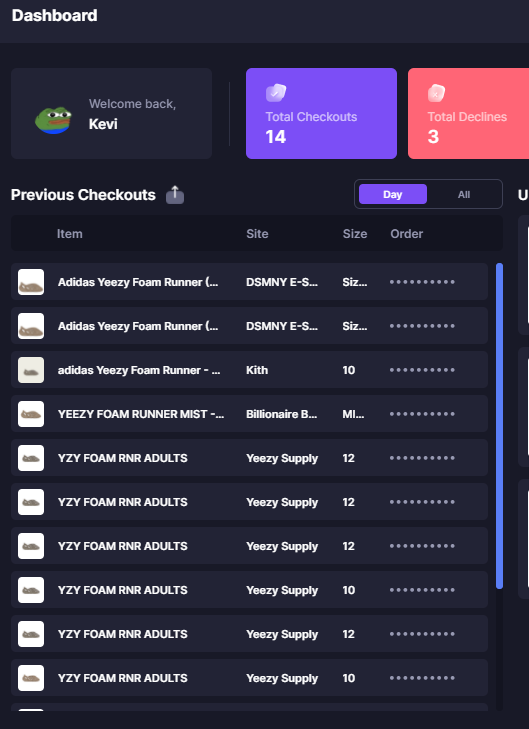Image resolution: width=529 pixels, height=729 pixels.
Task: Switch to the All filter
Action: click(x=464, y=194)
